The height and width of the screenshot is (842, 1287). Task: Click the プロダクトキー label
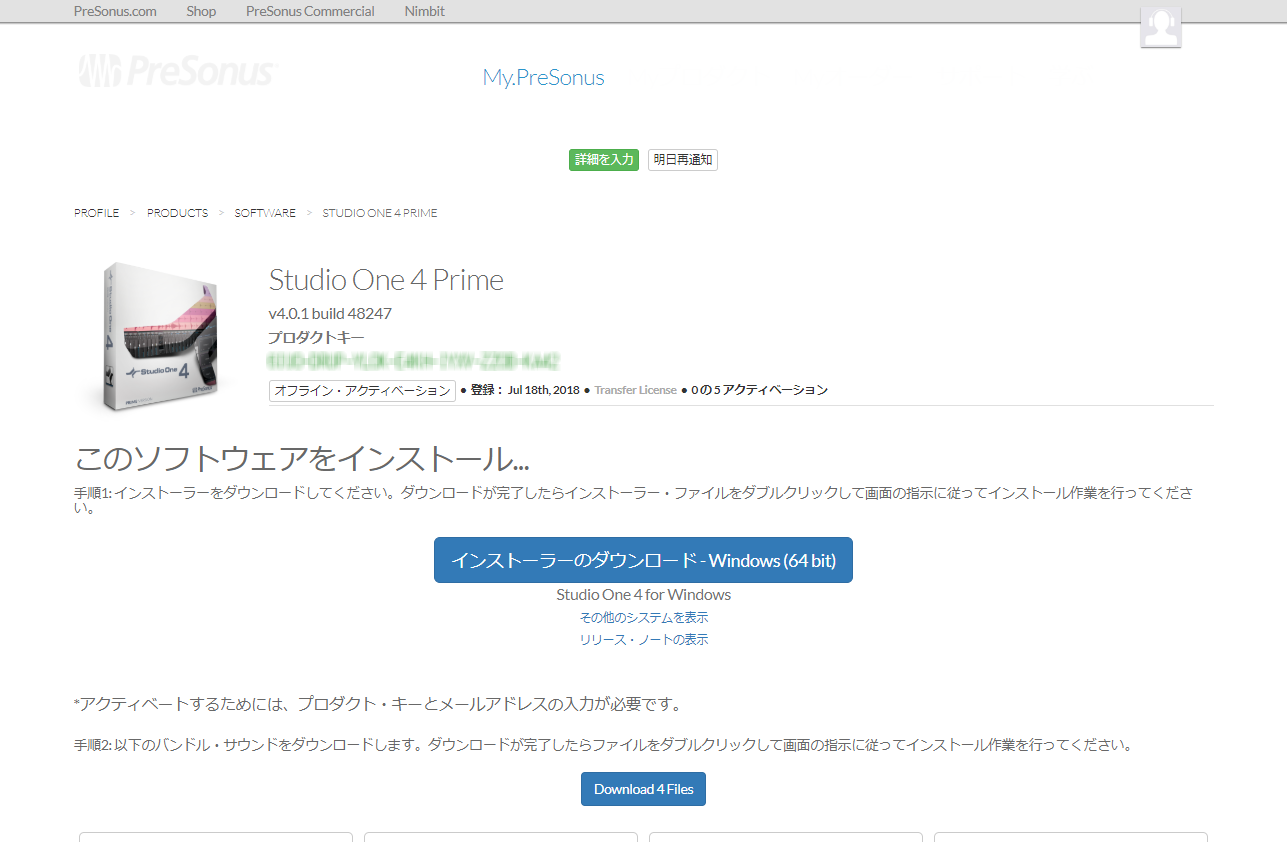click(x=316, y=338)
